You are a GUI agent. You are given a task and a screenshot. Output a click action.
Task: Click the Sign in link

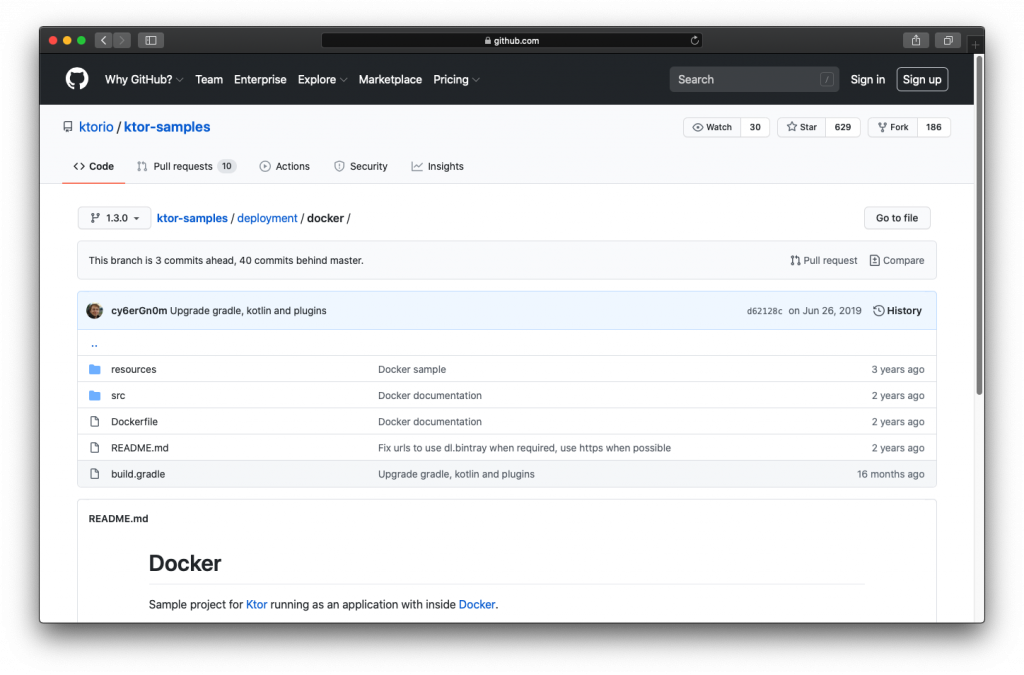867,80
